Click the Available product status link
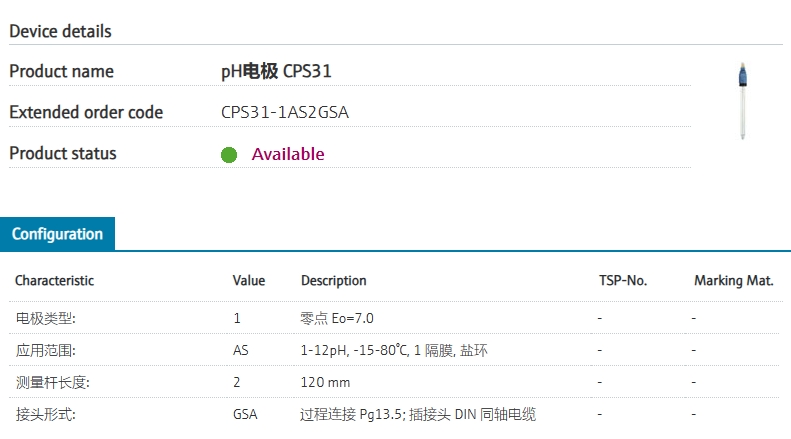Viewport: 791px width, 439px height. 288,154
